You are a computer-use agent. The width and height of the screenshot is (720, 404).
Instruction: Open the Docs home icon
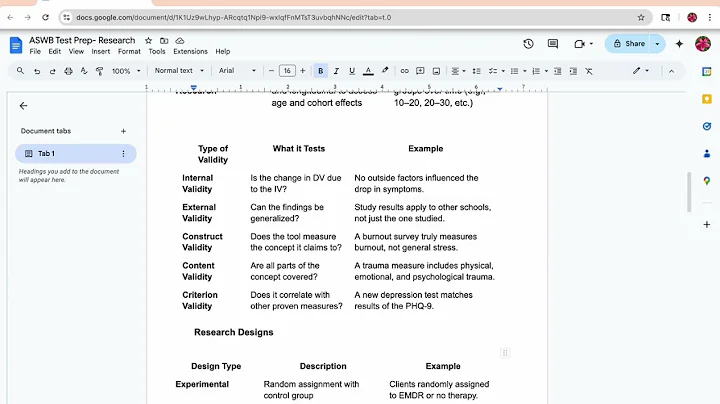click(16, 45)
